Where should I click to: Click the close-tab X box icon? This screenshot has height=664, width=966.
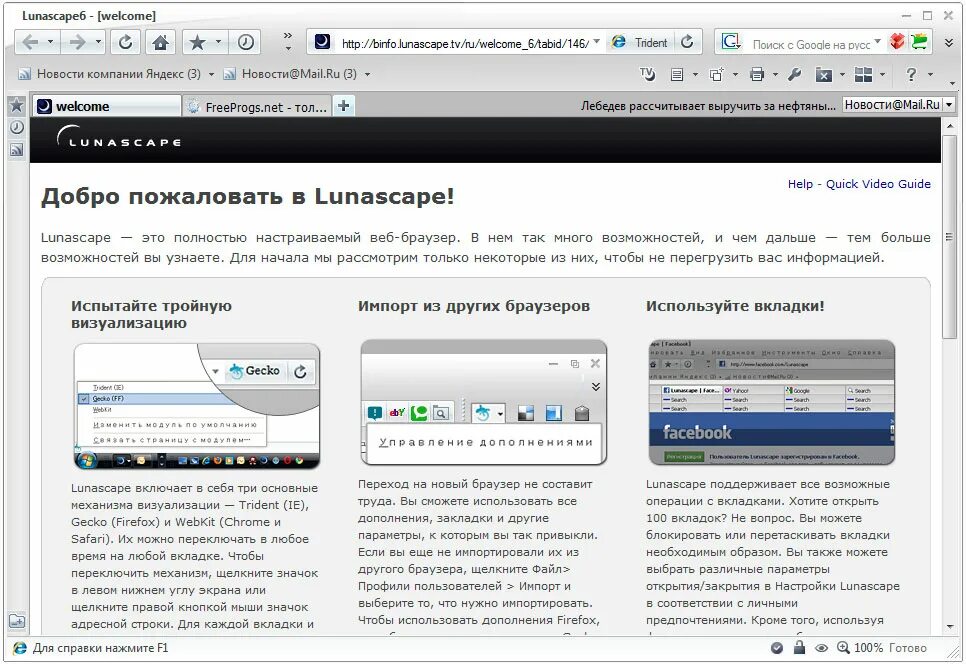coord(824,75)
